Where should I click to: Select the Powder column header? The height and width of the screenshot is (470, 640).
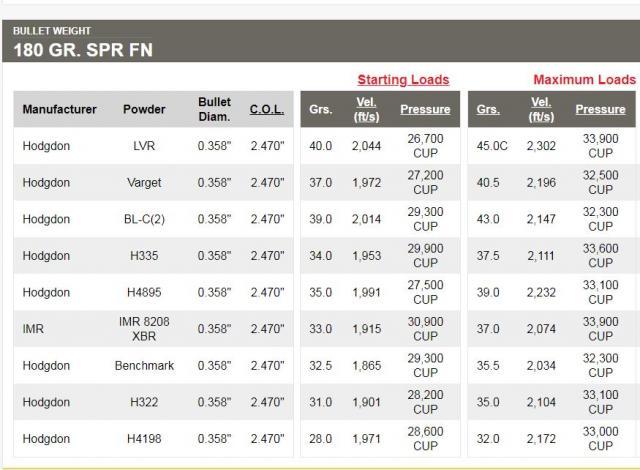[144, 109]
